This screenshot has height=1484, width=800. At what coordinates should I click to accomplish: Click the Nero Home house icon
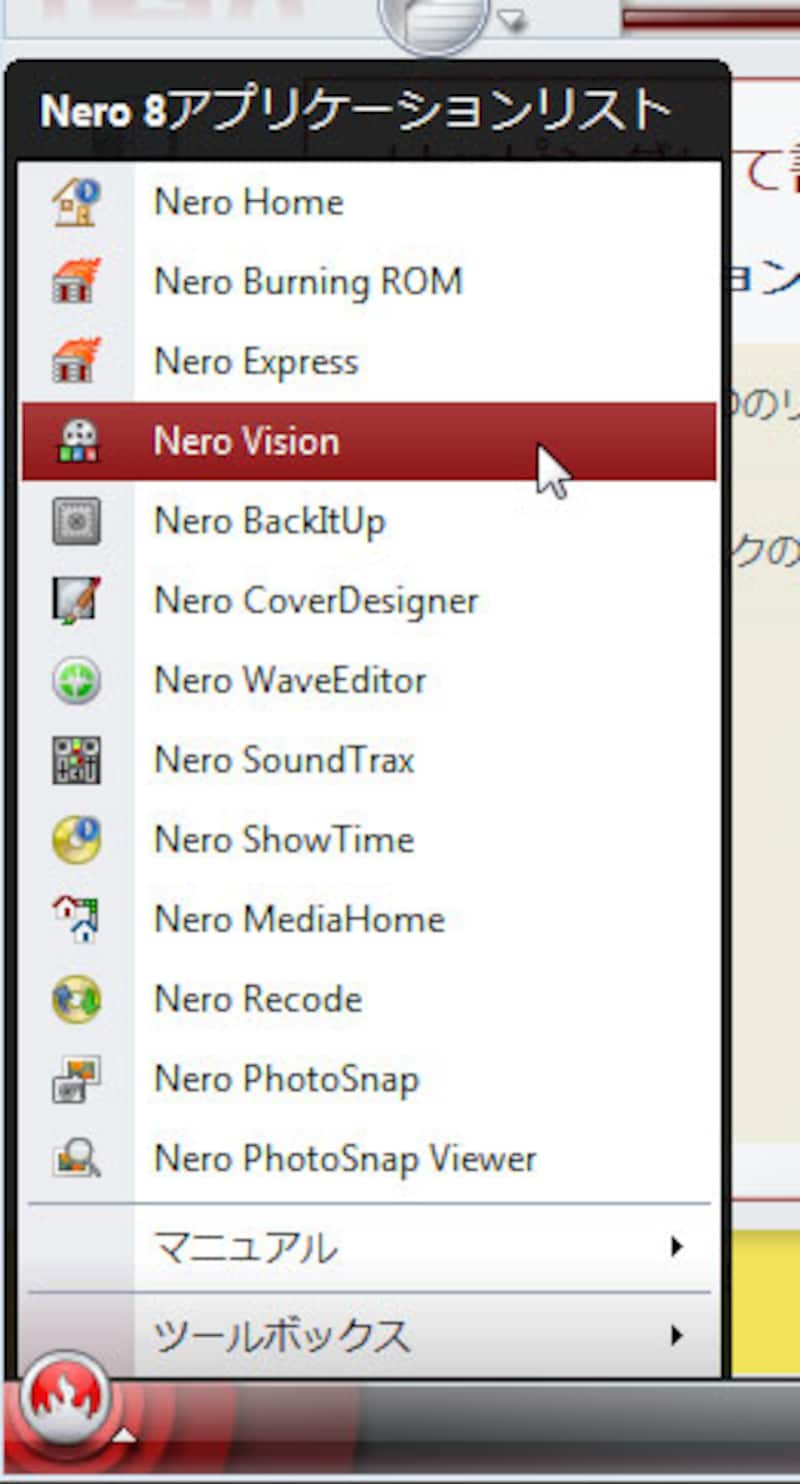(x=76, y=202)
